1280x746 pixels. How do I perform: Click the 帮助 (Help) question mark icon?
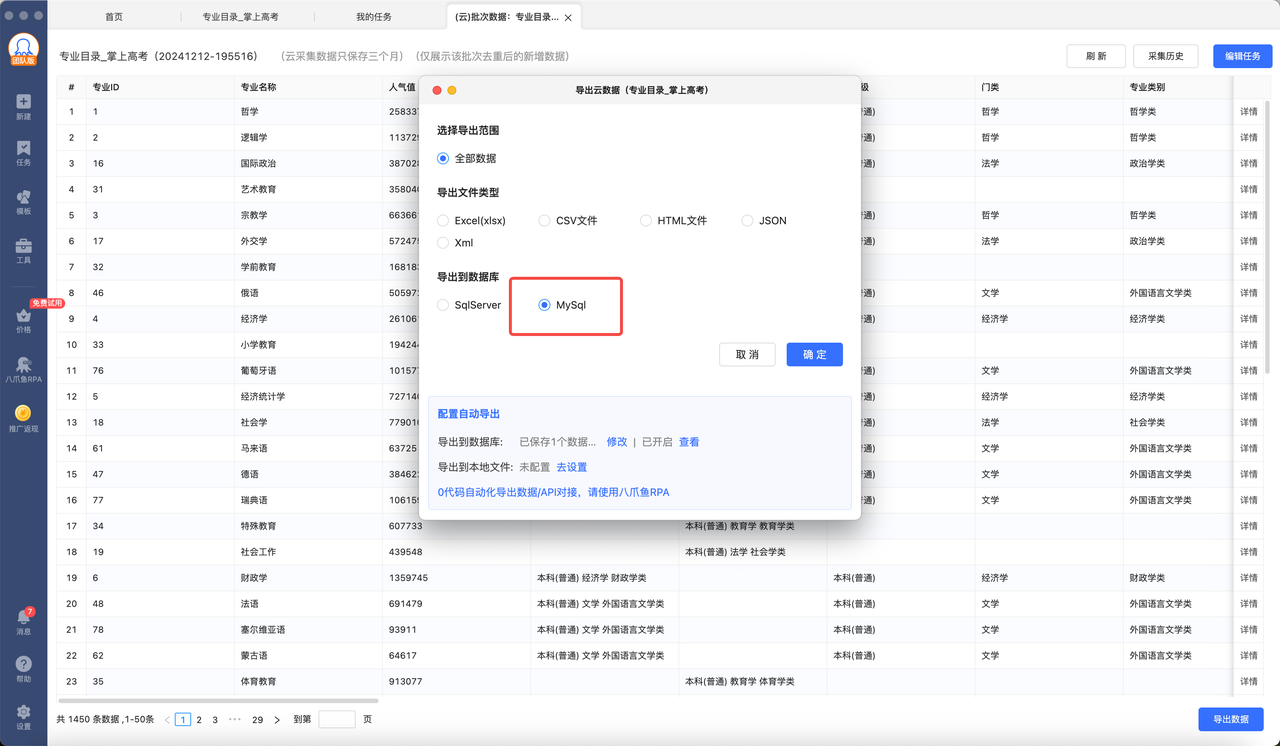pos(23,666)
